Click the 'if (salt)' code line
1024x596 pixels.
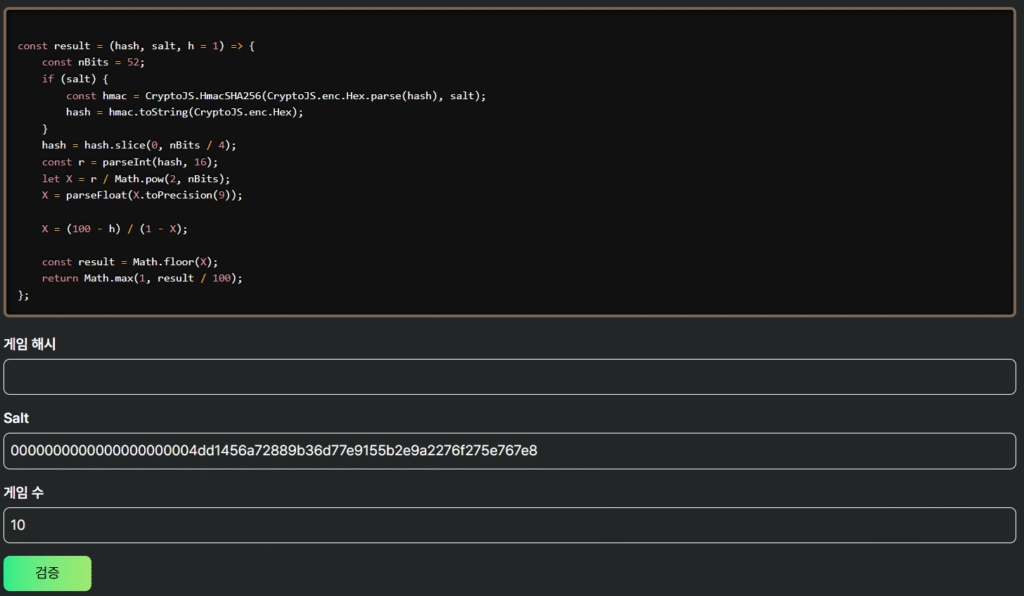75,79
